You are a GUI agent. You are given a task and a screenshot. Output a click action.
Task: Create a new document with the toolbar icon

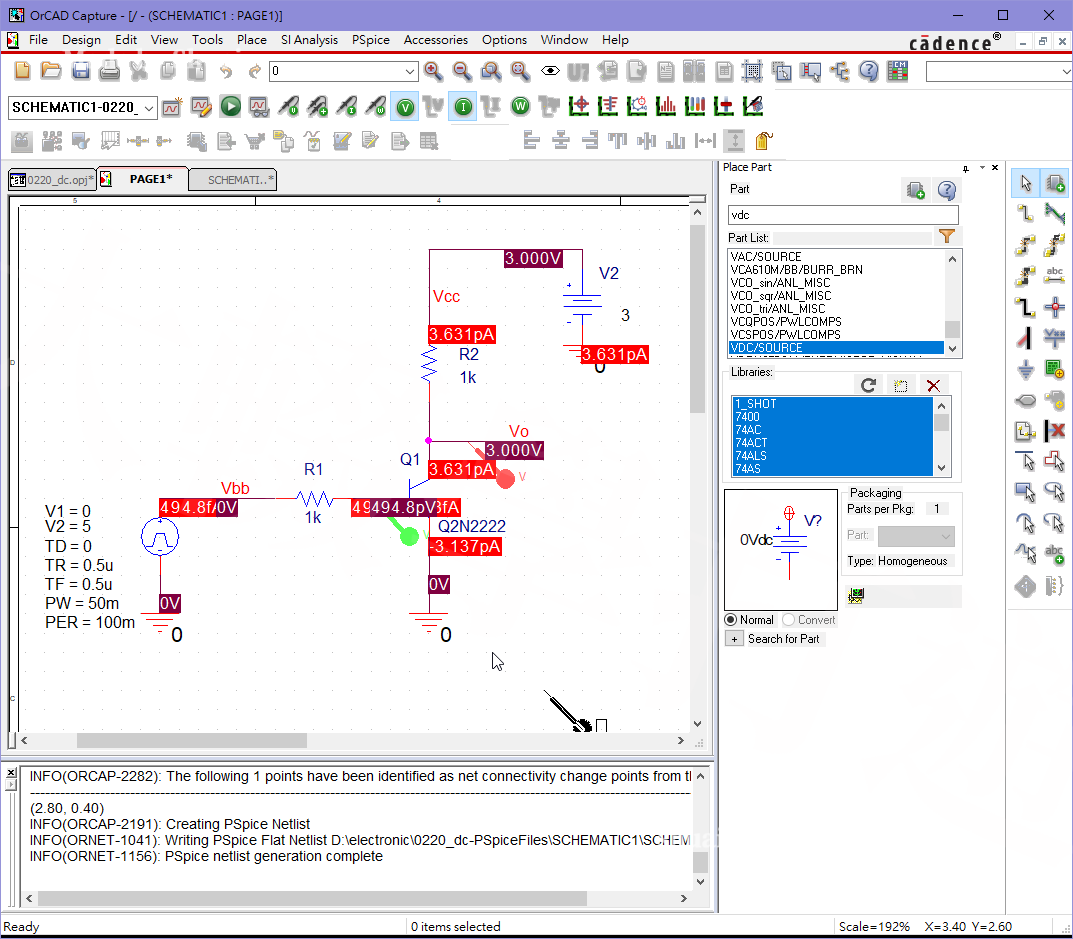22,70
